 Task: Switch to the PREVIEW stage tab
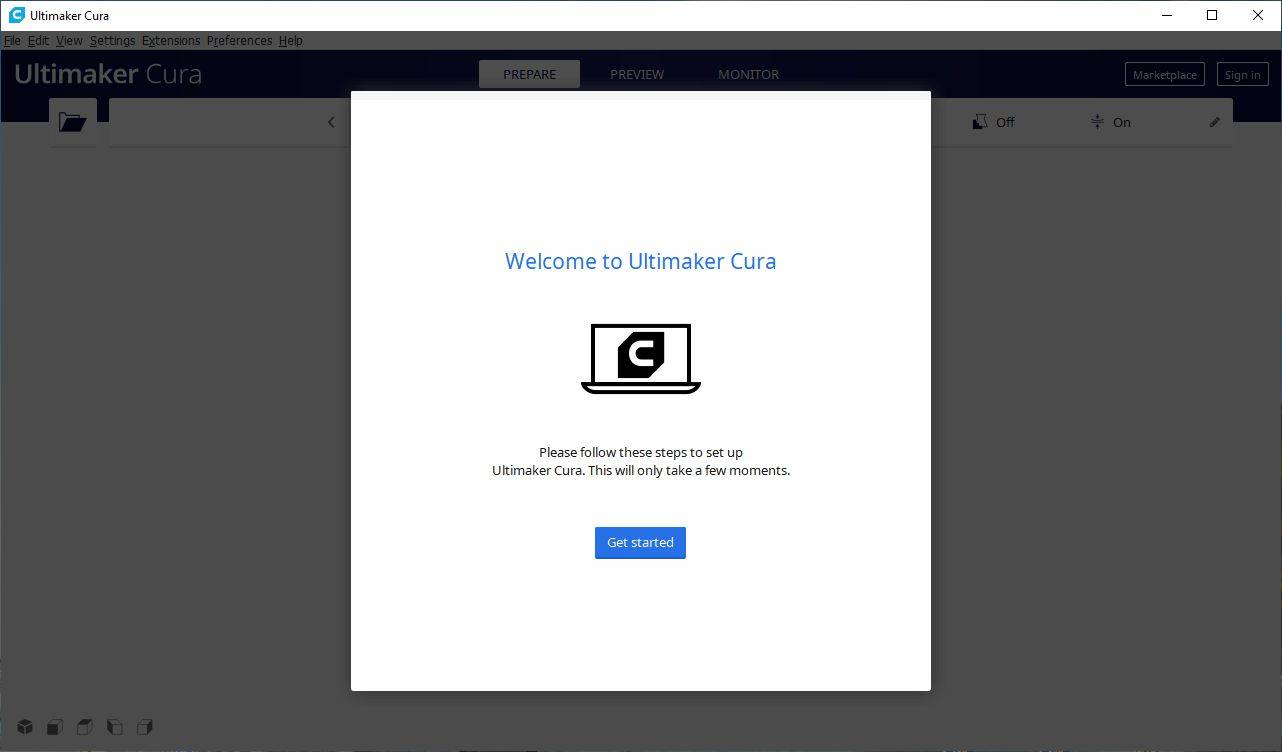pyautogui.click(x=637, y=74)
